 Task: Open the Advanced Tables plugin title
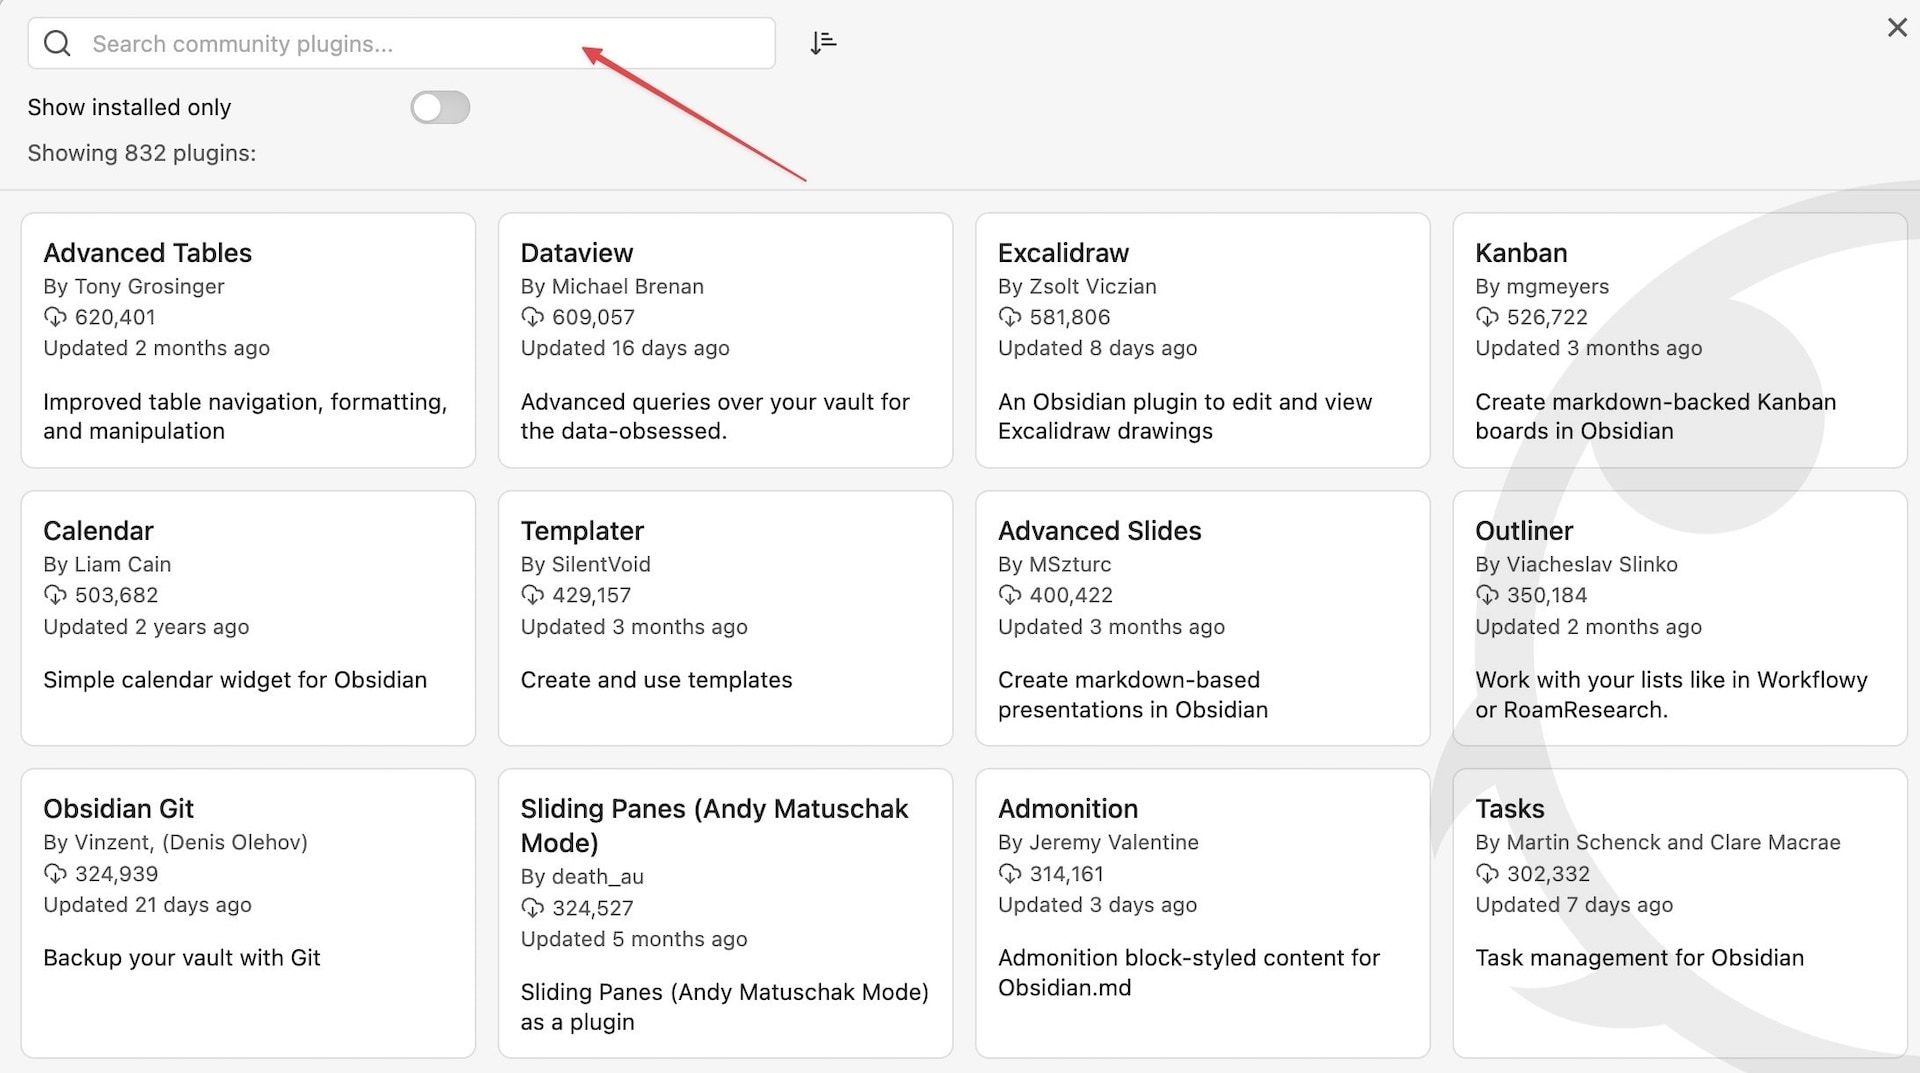[x=147, y=253]
